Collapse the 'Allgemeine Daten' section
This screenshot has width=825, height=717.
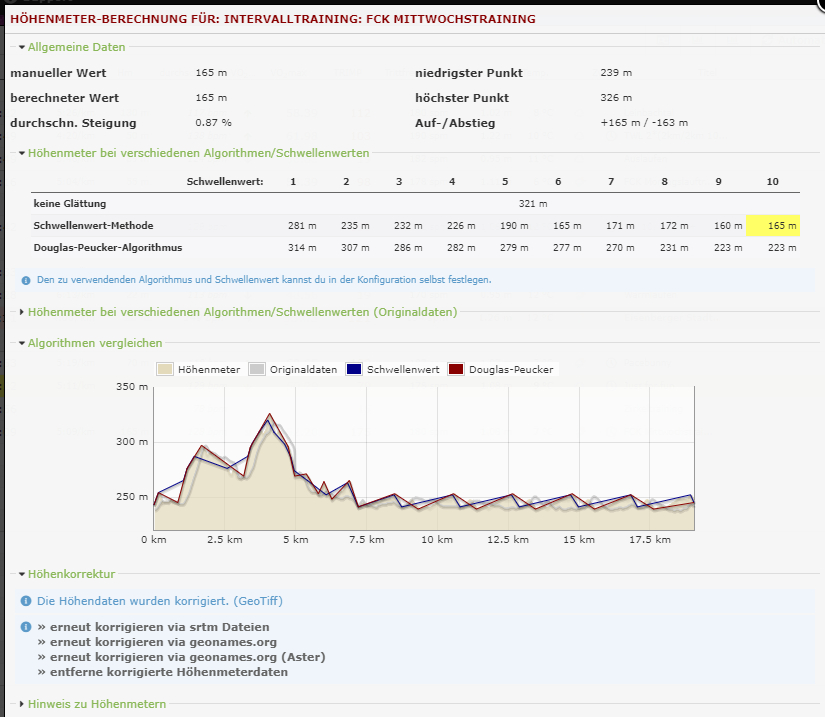[76, 47]
